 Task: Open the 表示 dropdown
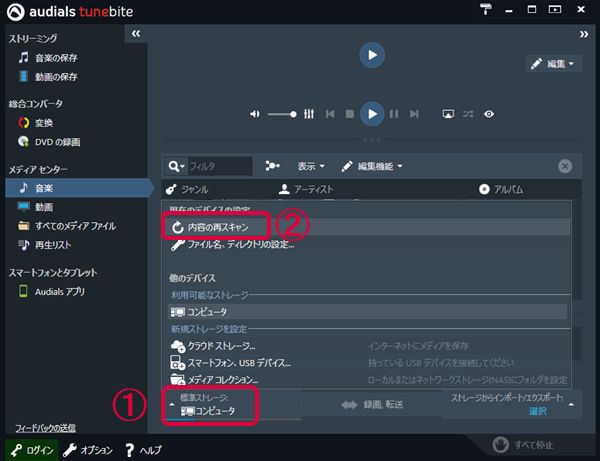[x=311, y=166]
